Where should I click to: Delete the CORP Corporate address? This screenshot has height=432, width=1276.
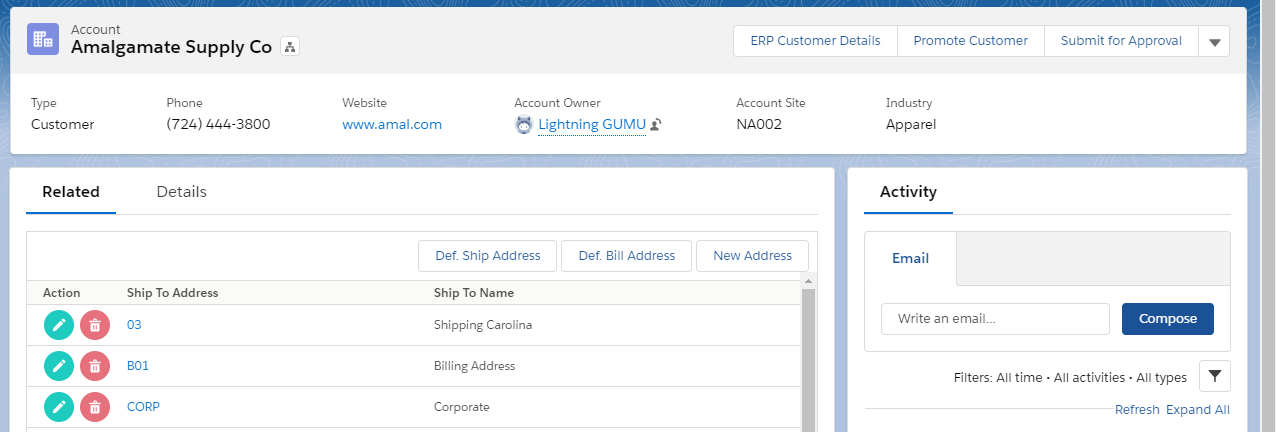[95, 407]
